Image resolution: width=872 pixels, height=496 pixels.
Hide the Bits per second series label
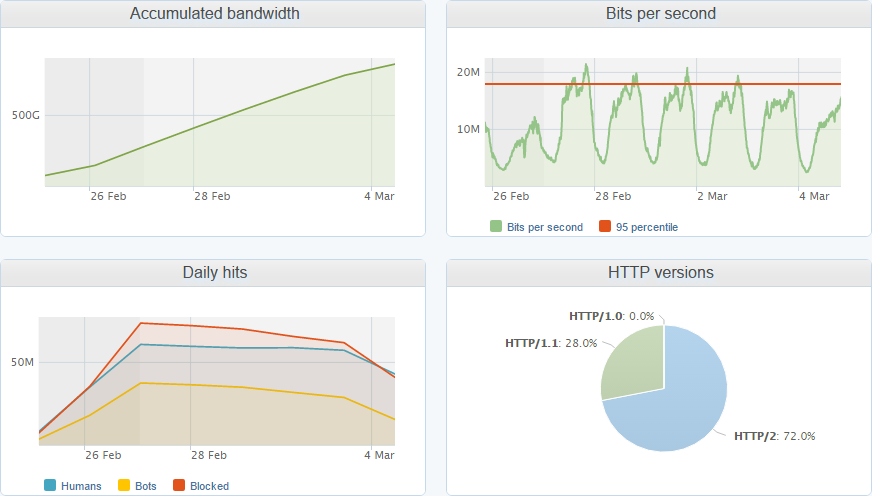(544, 227)
